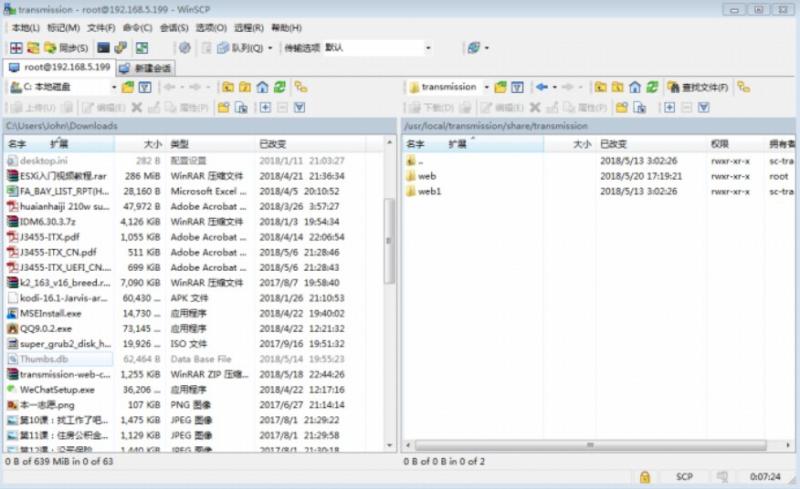Click select files plus icon in remote panel
This screenshot has height=489, width=800.
click(x=669, y=107)
